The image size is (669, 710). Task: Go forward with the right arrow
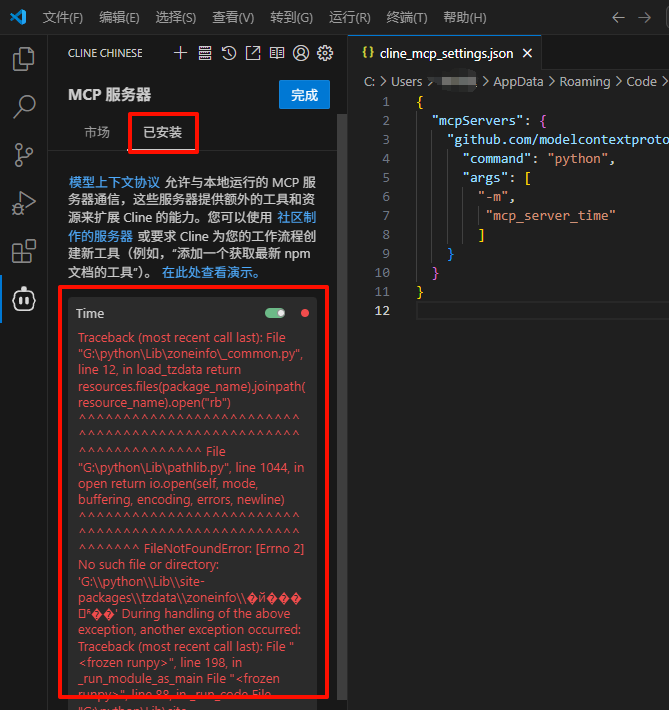pyautogui.click(x=644, y=18)
